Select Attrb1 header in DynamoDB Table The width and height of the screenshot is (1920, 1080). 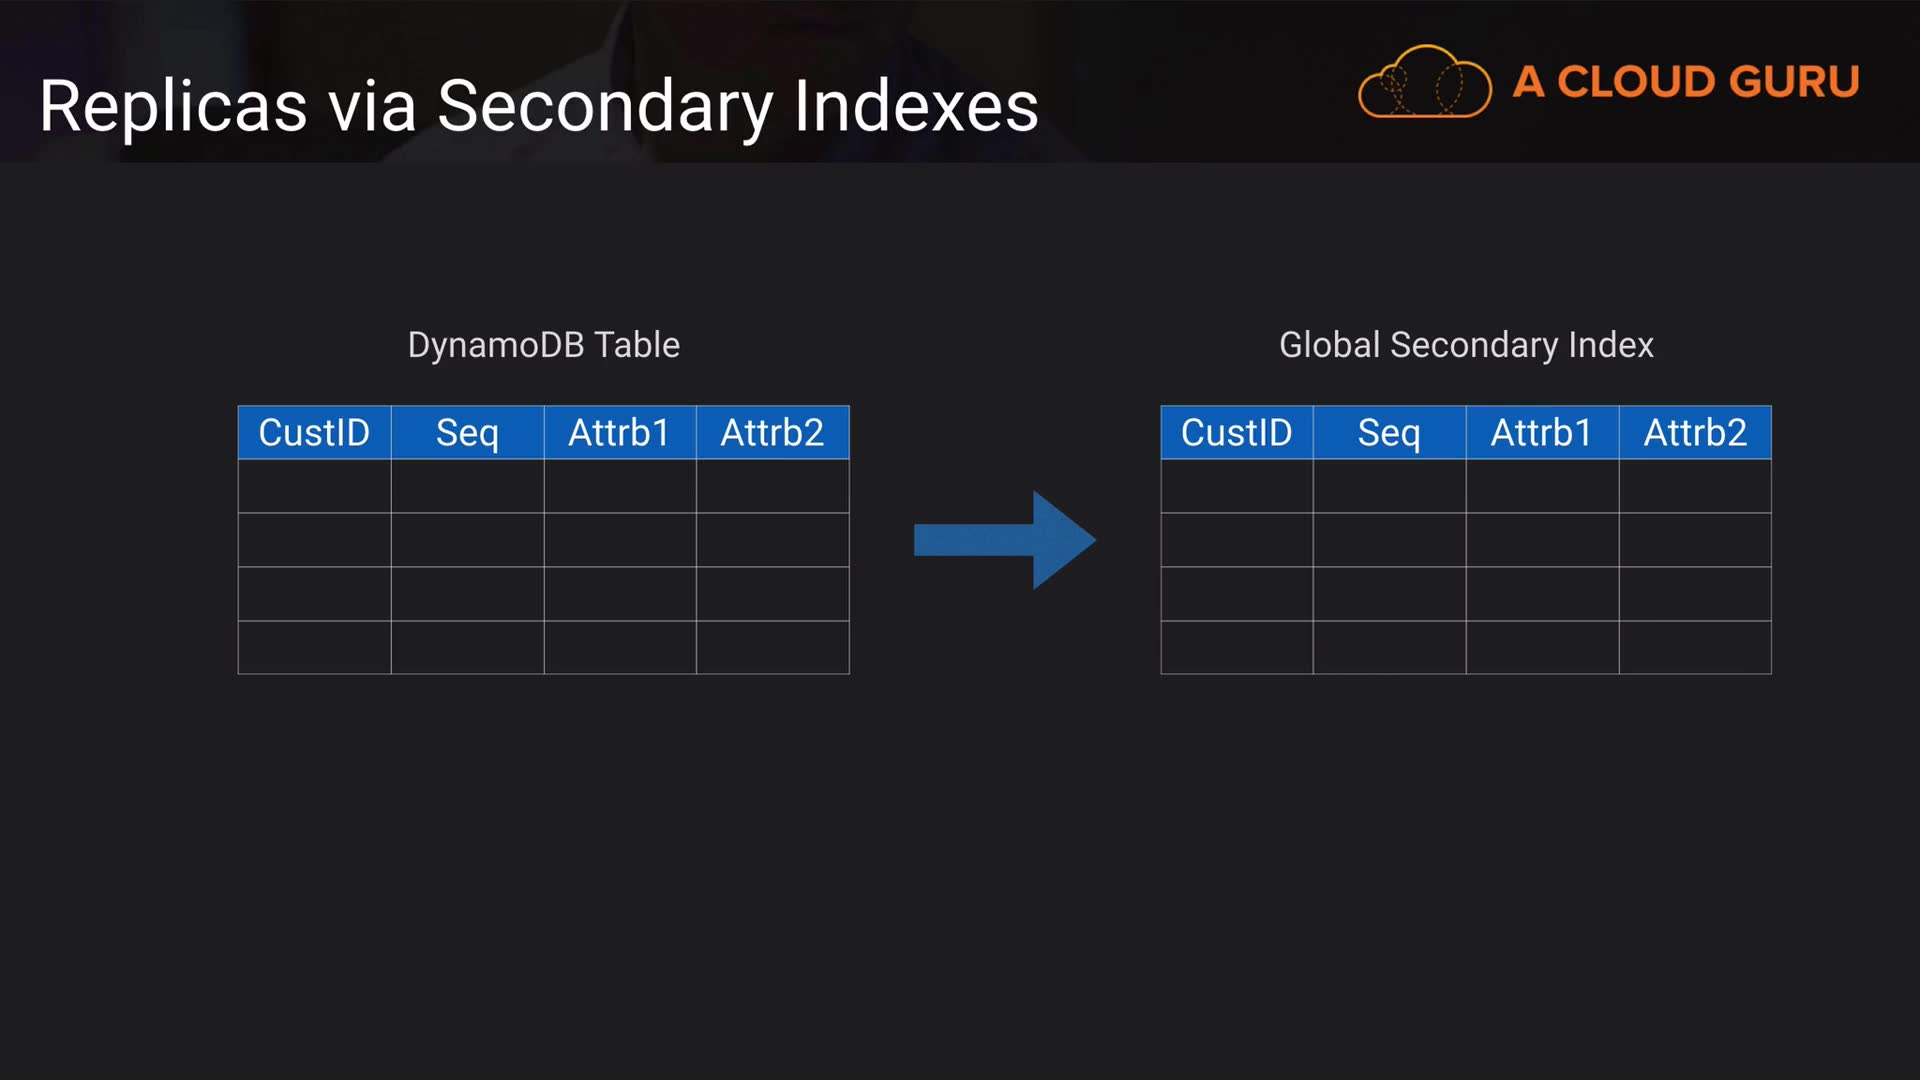pyautogui.click(x=619, y=433)
